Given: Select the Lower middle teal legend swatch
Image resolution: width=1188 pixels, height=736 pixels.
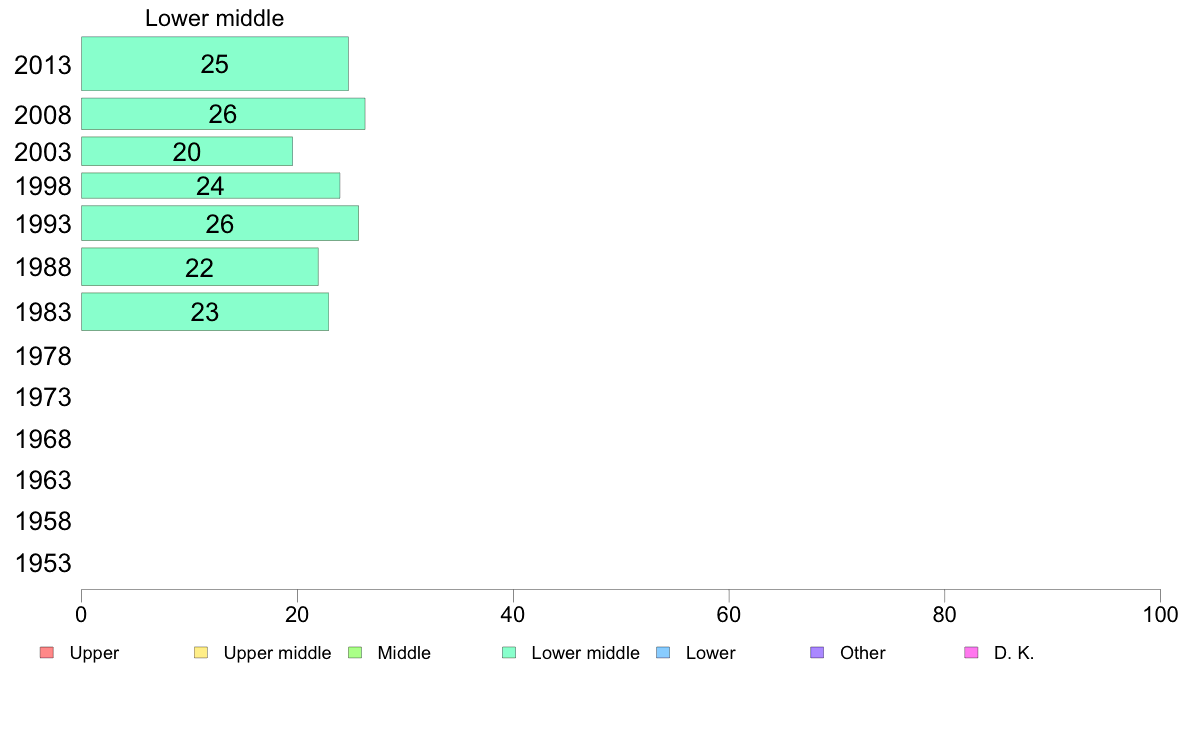Looking at the screenshot, I should [x=509, y=653].
